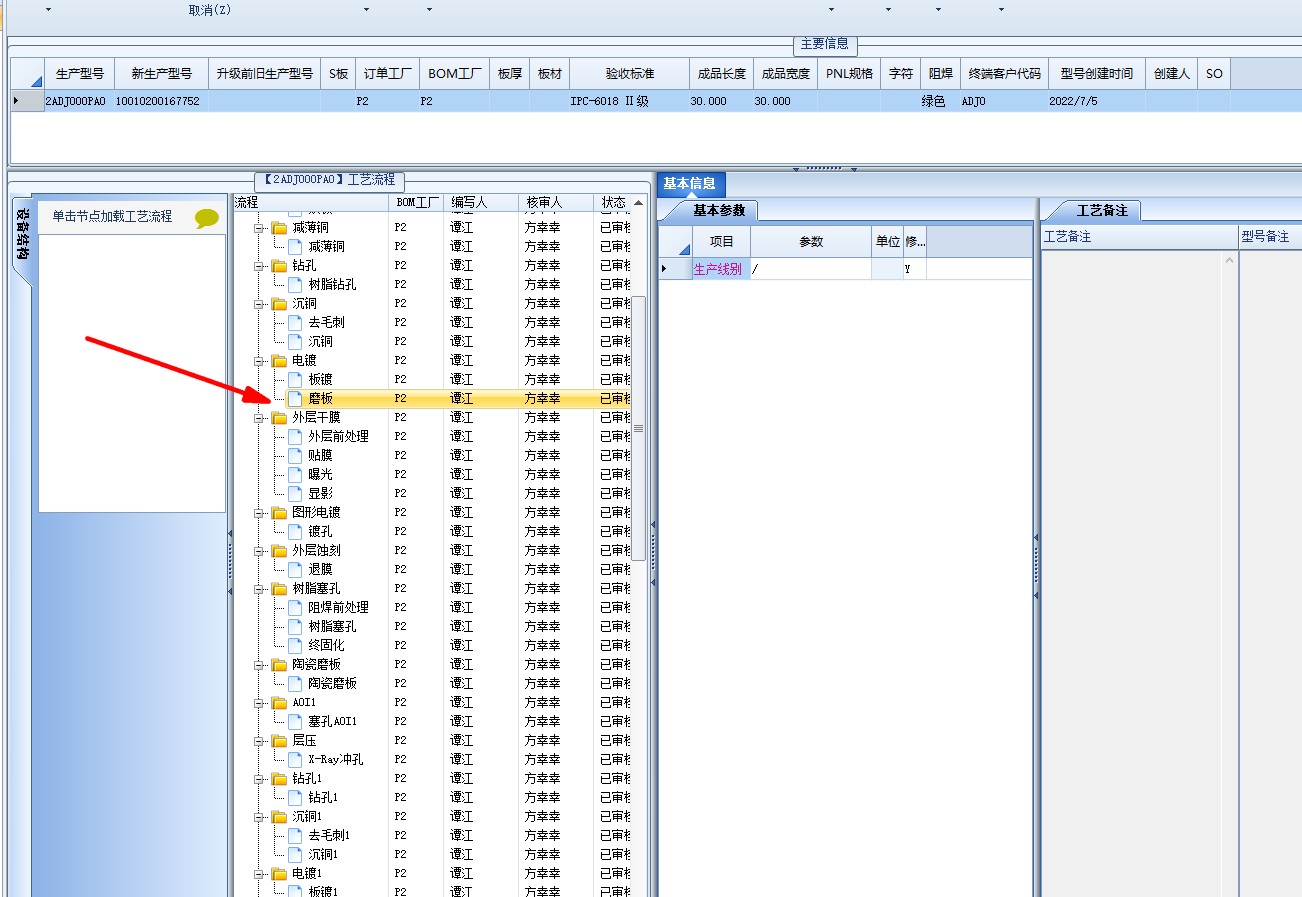Click the 陶瓷磨板 folder icon
The height and width of the screenshot is (897, 1302).
coord(279,665)
